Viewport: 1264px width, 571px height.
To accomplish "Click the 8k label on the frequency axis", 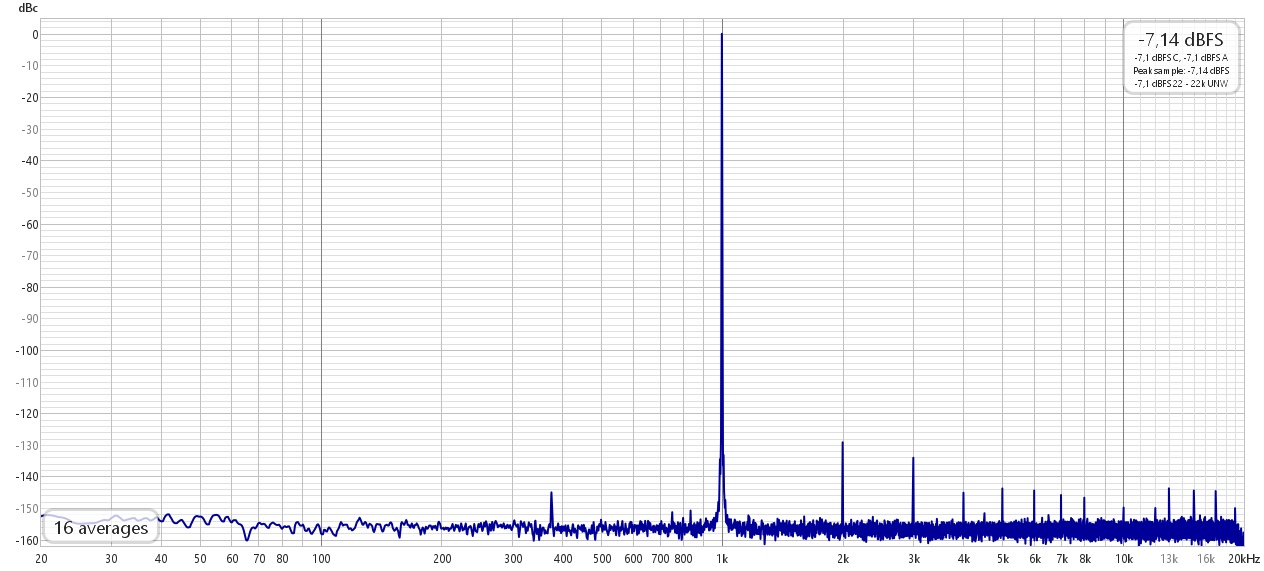I will click(x=1084, y=559).
